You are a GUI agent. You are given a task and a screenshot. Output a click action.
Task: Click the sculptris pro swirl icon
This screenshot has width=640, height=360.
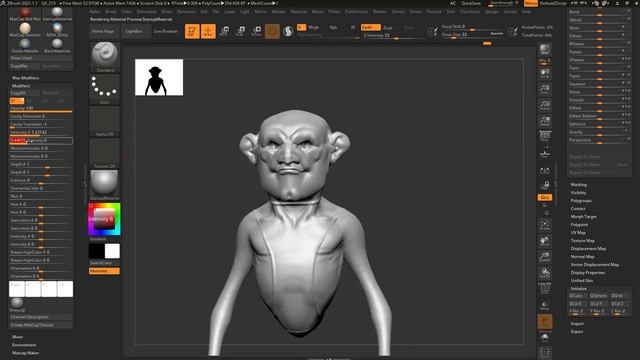point(288,31)
